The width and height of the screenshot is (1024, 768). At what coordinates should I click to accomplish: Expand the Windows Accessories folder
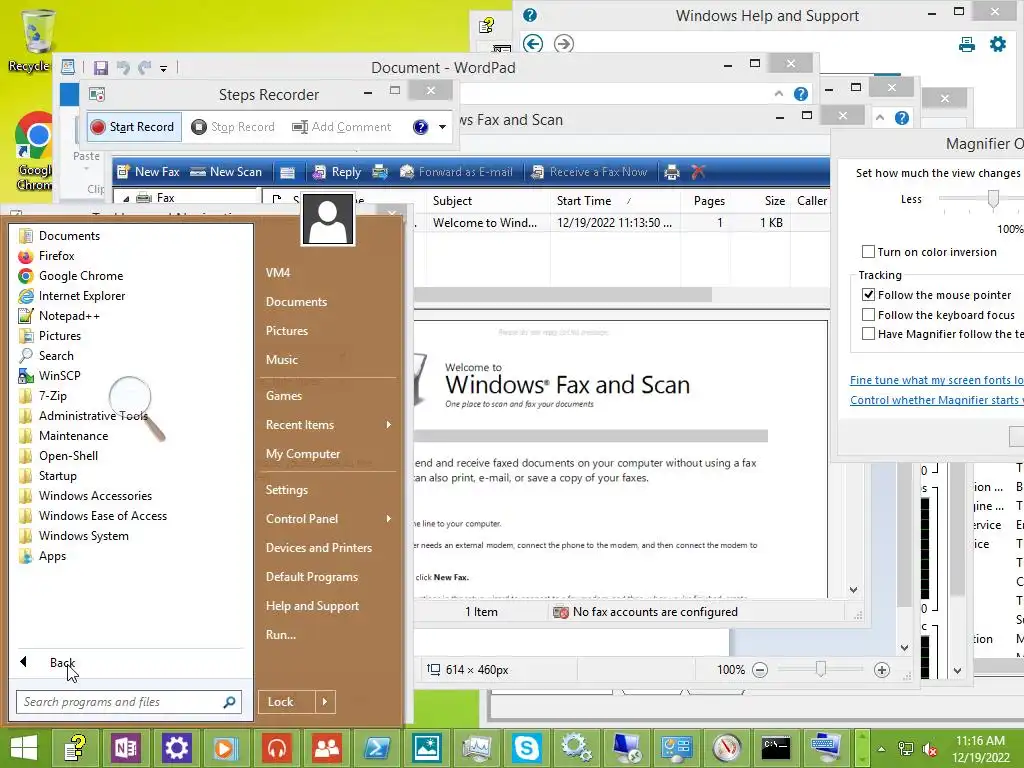coord(95,496)
